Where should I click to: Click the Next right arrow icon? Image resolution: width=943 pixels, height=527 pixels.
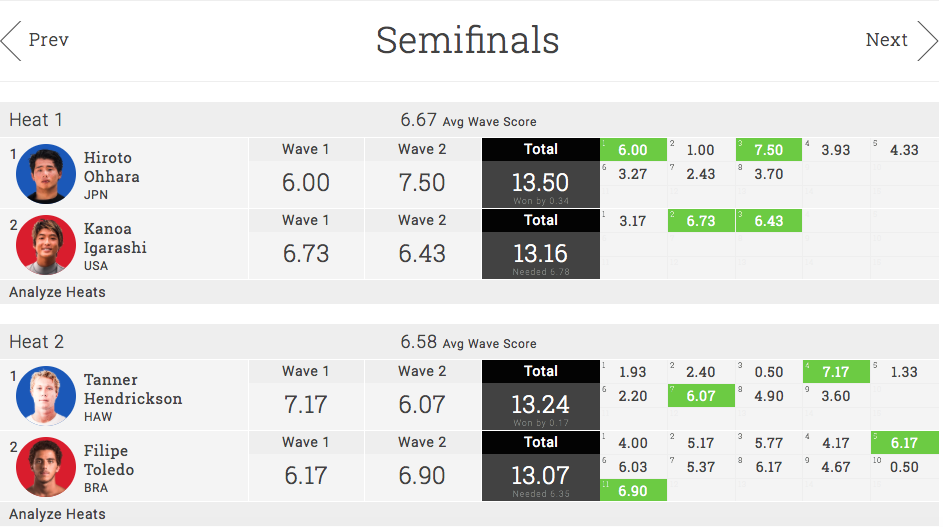927,41
